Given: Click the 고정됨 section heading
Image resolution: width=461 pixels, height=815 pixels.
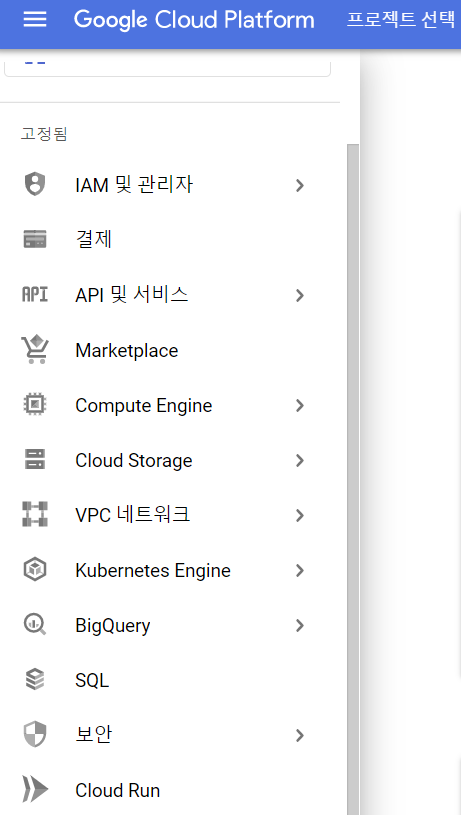Looking at the screenshot, I should click(44, 134).
